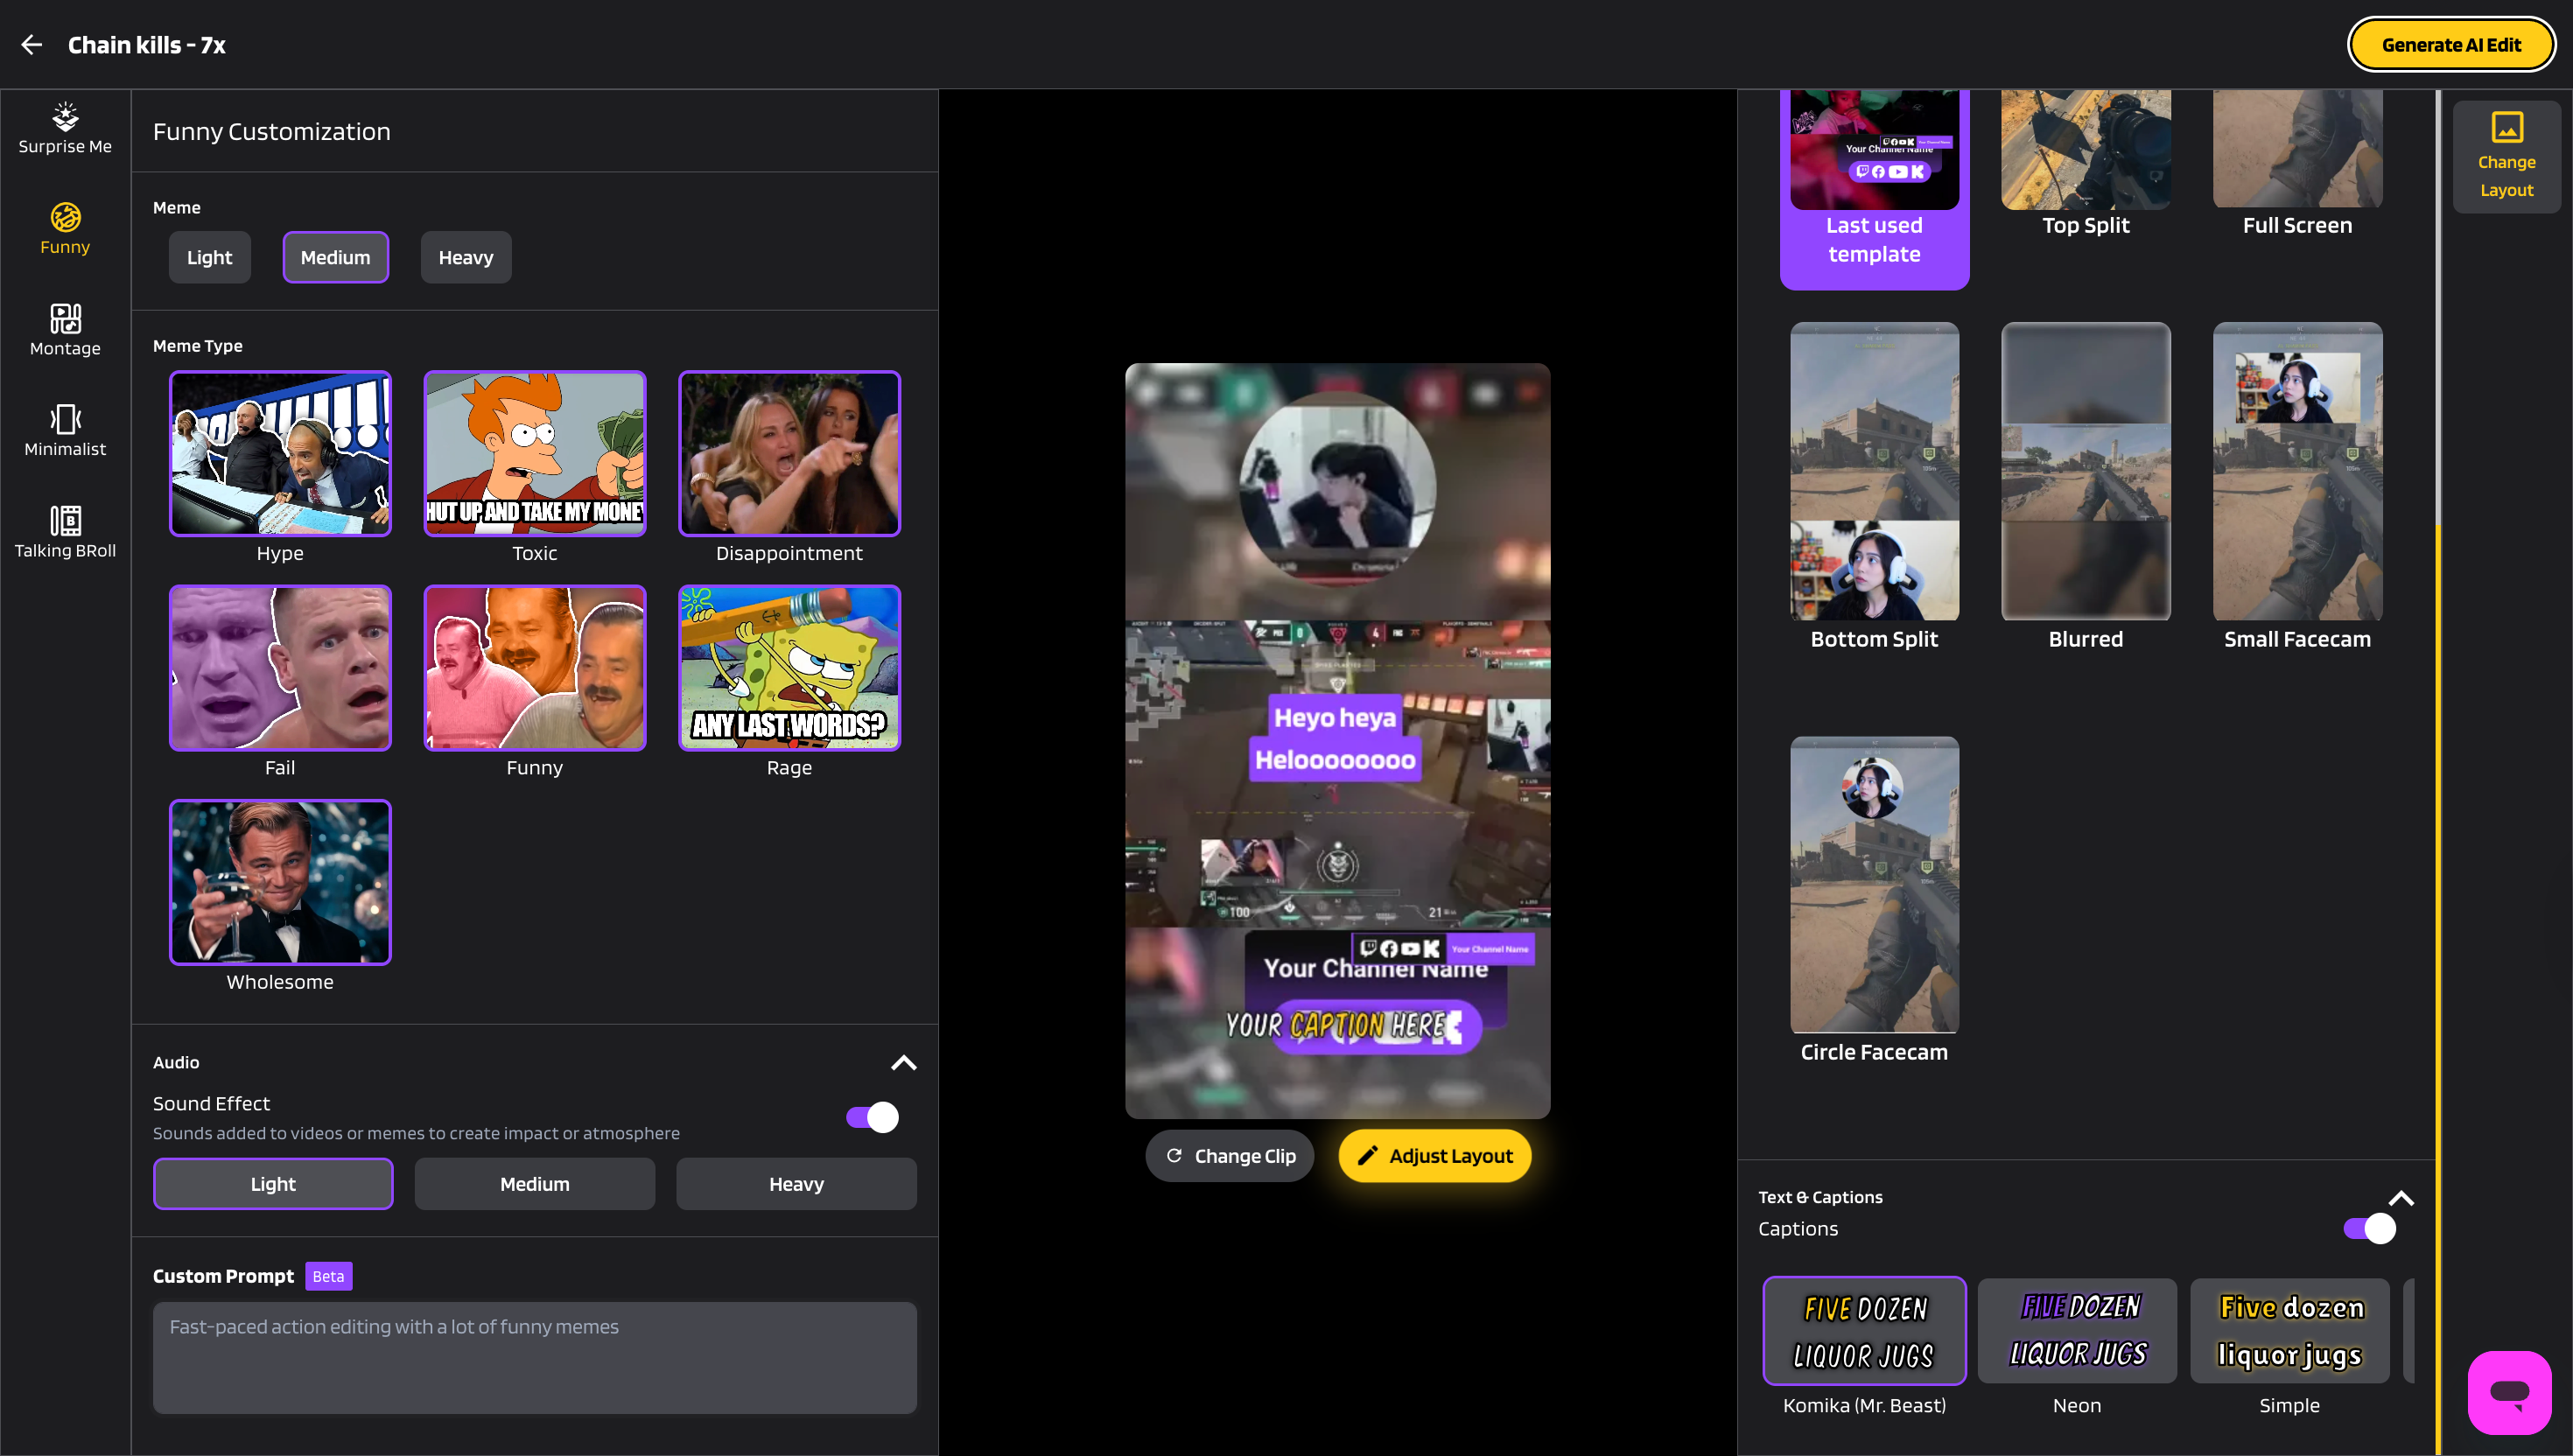Select the Toxic meme type thumbnail
Viewport: 2573px width, 1456px height.
click(x=535, y=453)
